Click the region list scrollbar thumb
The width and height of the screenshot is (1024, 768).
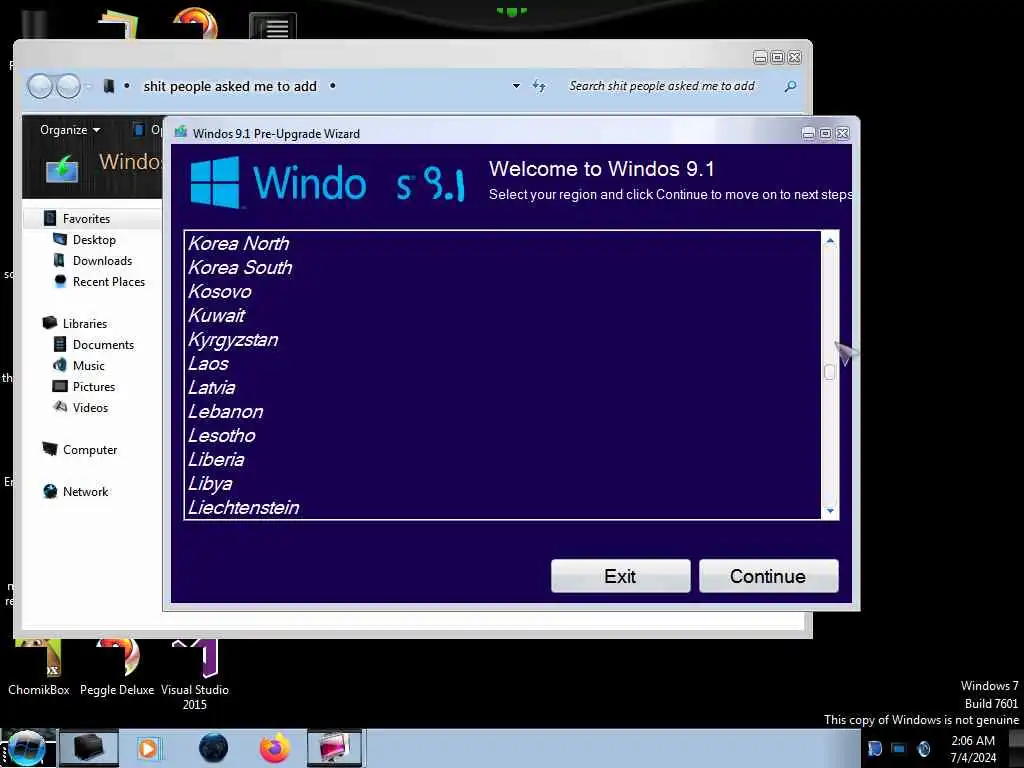click(x=830, y=372)
